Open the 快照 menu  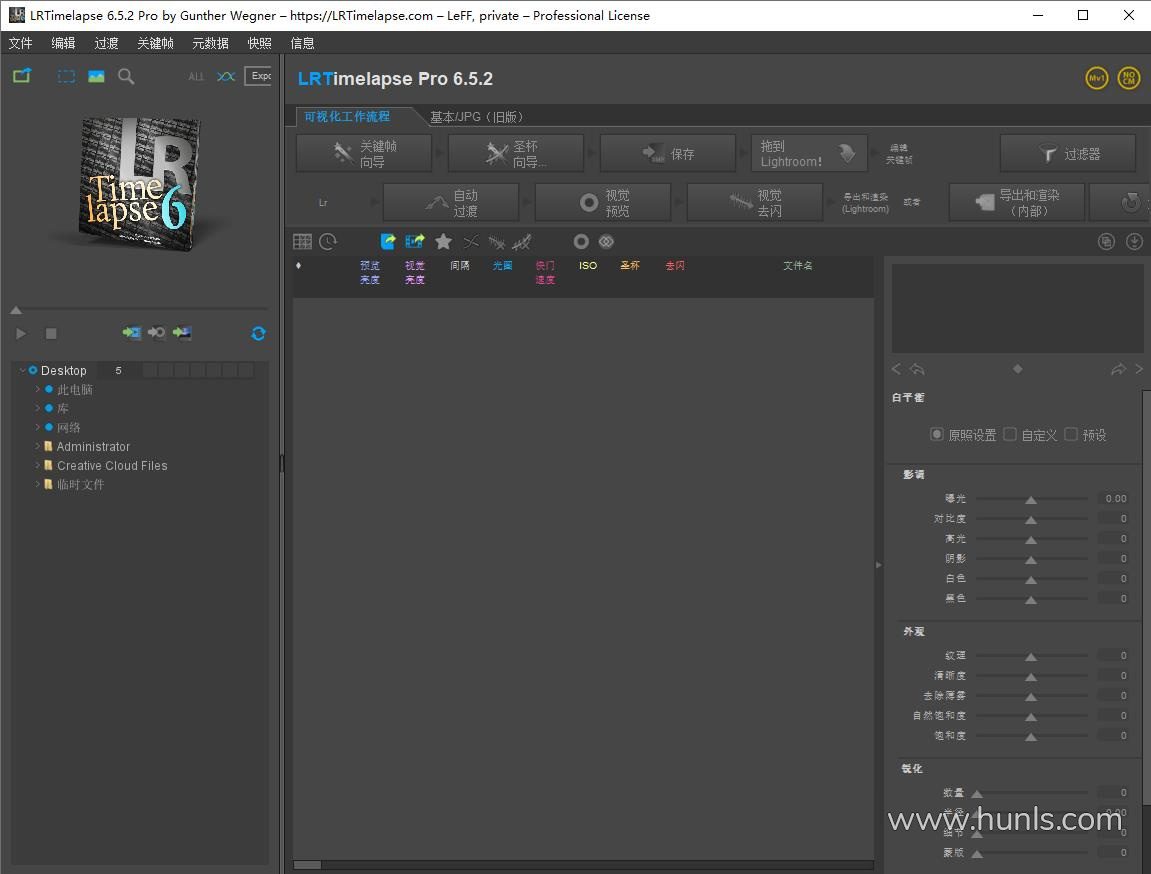coord(260,43)
